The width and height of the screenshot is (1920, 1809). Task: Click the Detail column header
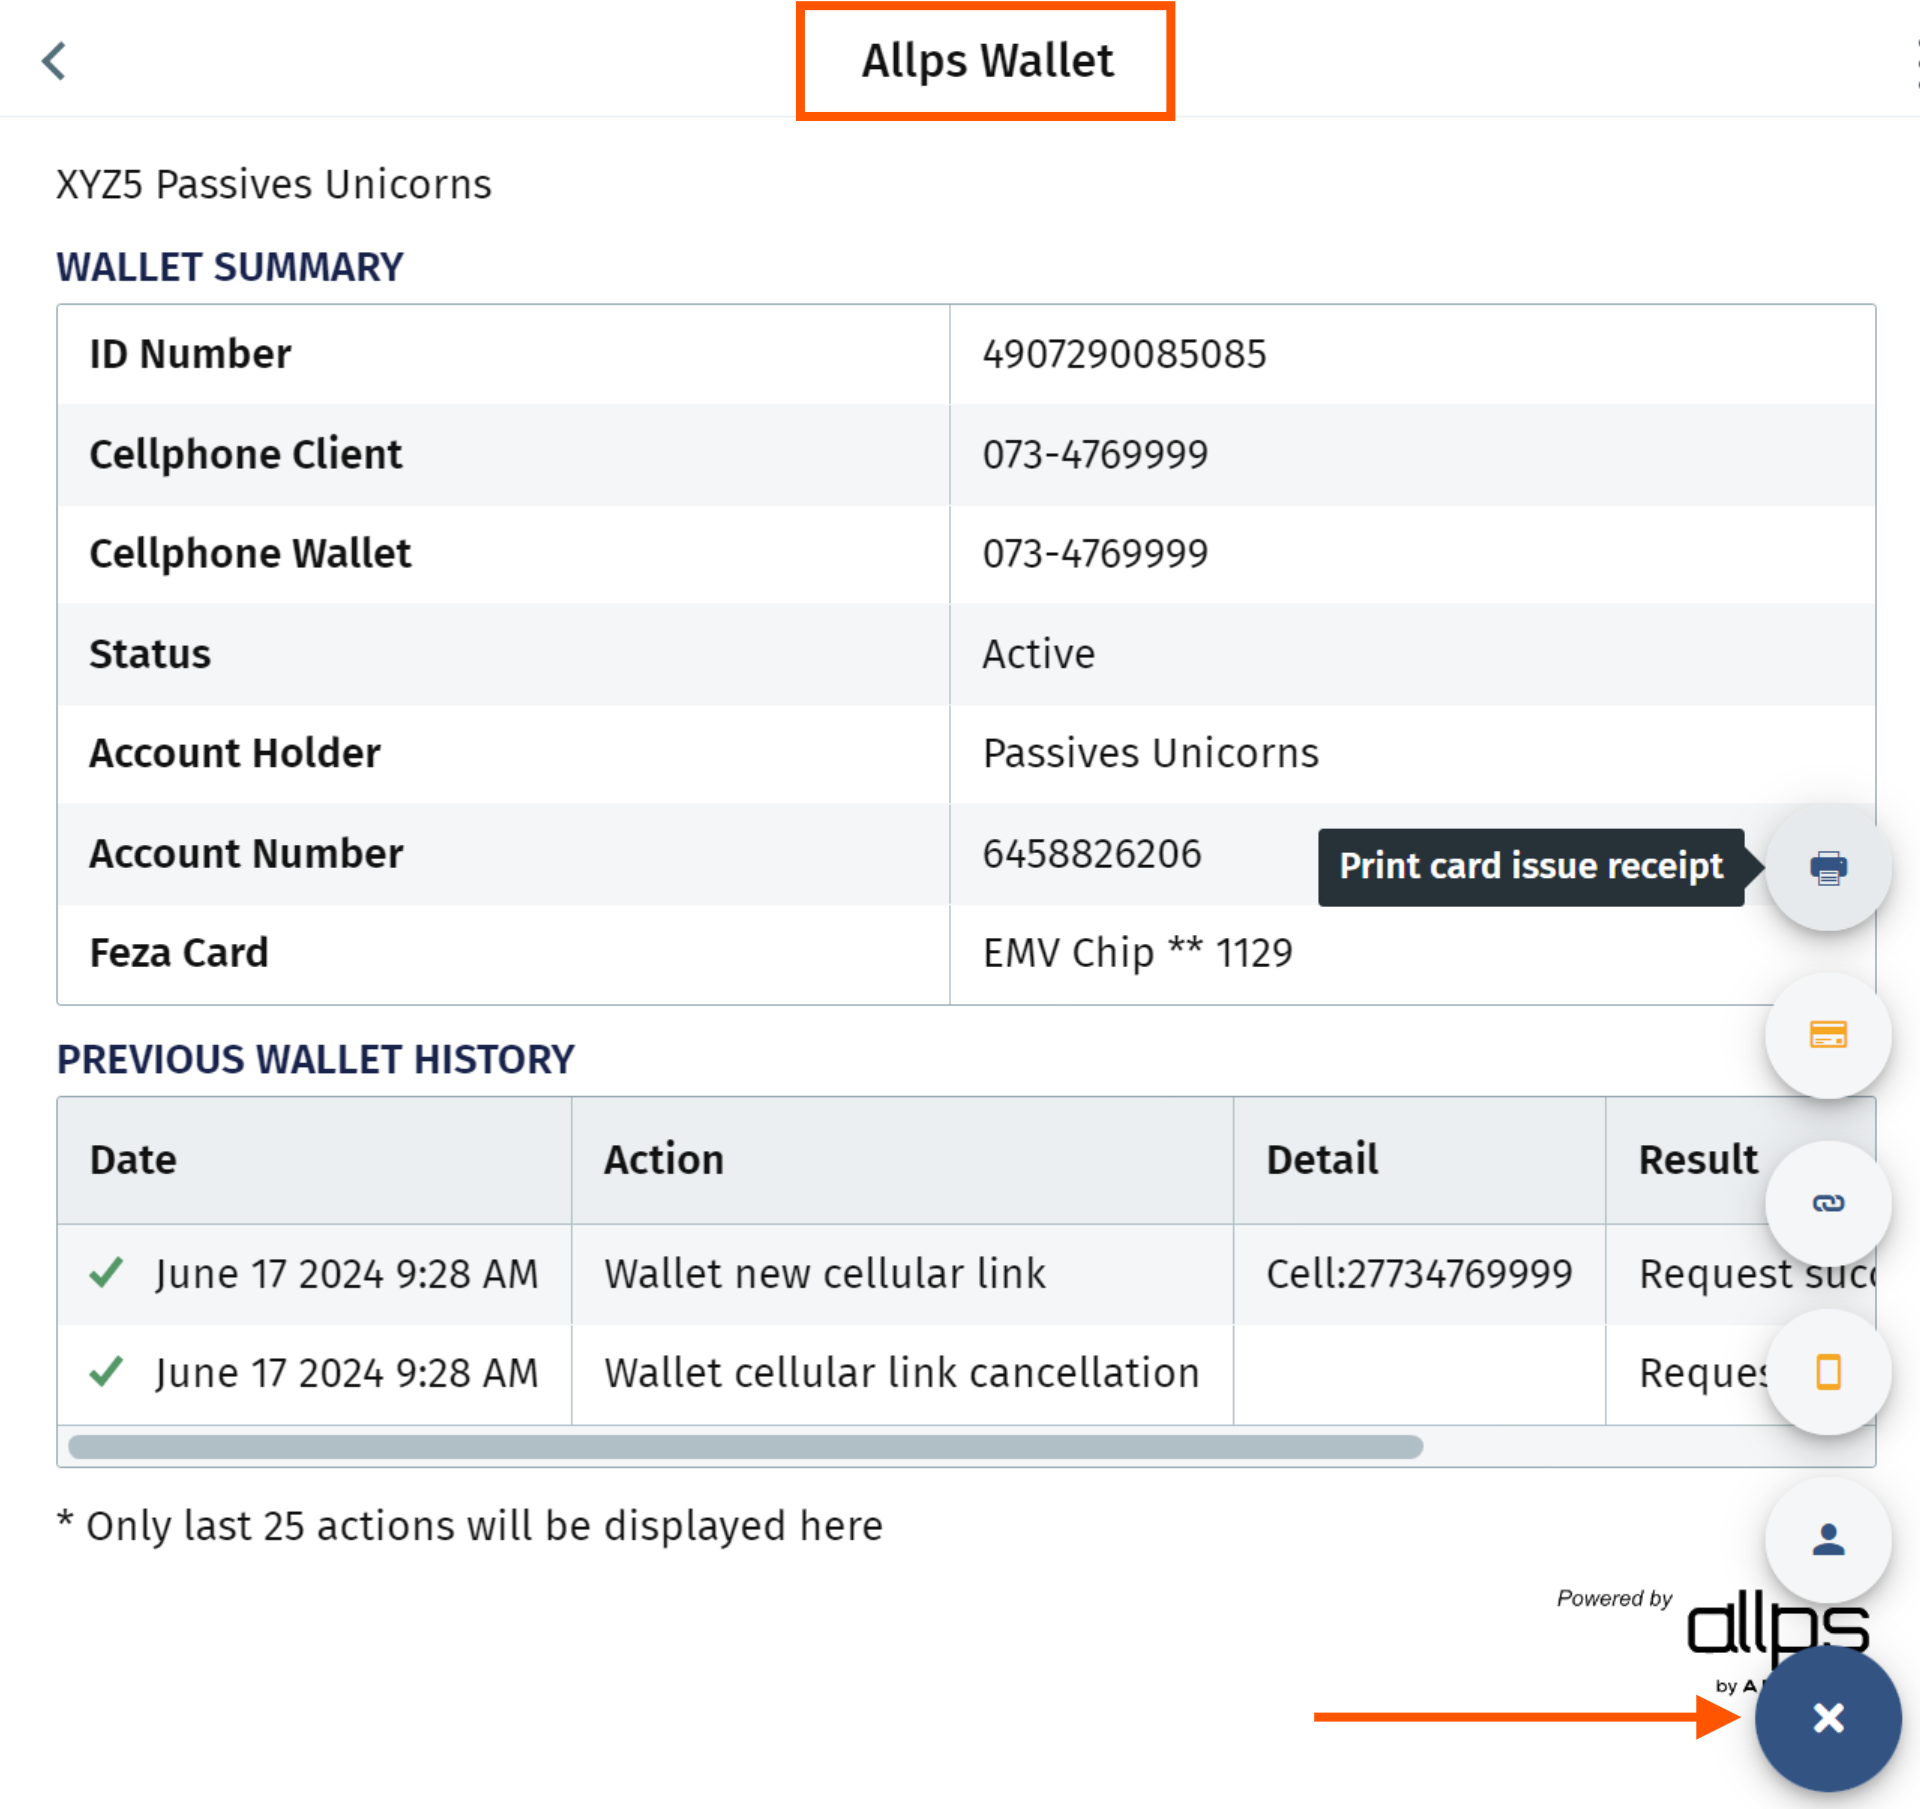click(1419, 1160)
